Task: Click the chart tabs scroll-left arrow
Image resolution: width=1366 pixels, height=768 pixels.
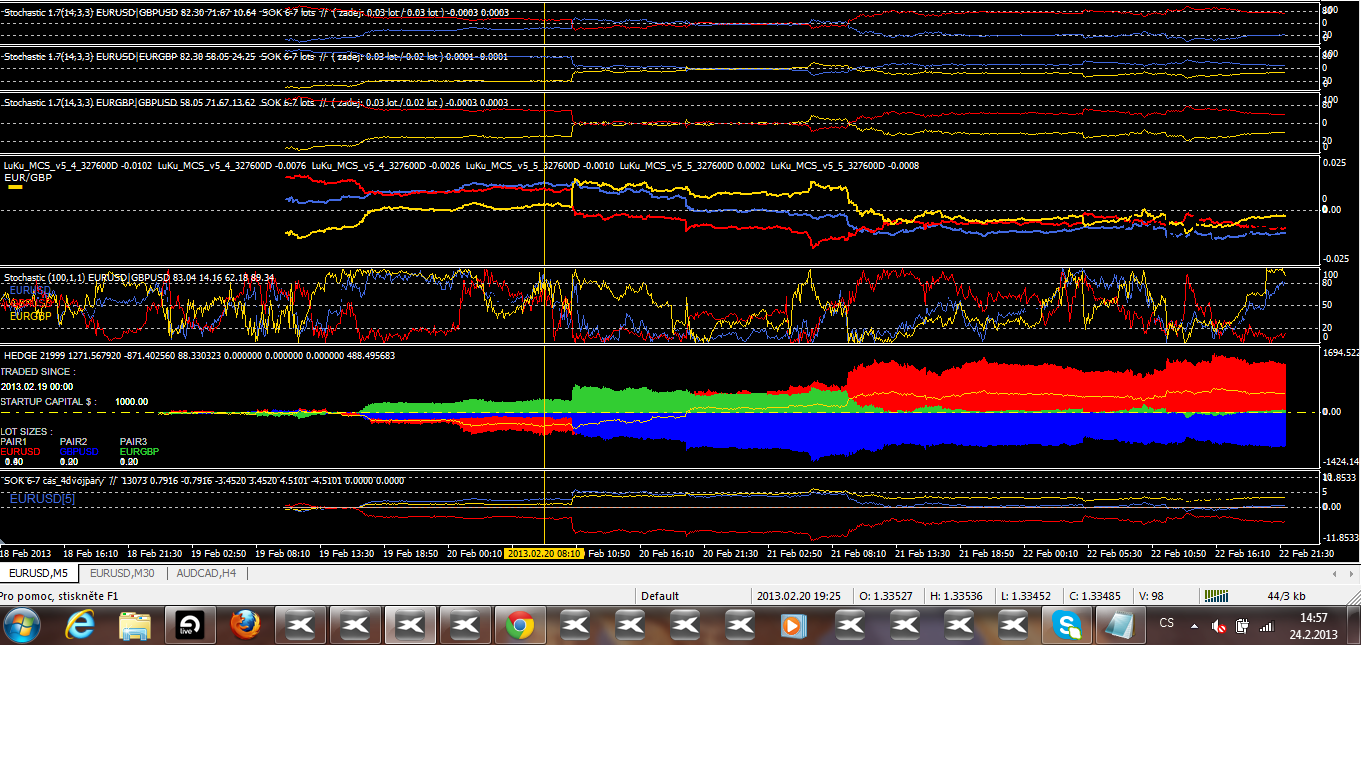Action: coord(1336,574)
